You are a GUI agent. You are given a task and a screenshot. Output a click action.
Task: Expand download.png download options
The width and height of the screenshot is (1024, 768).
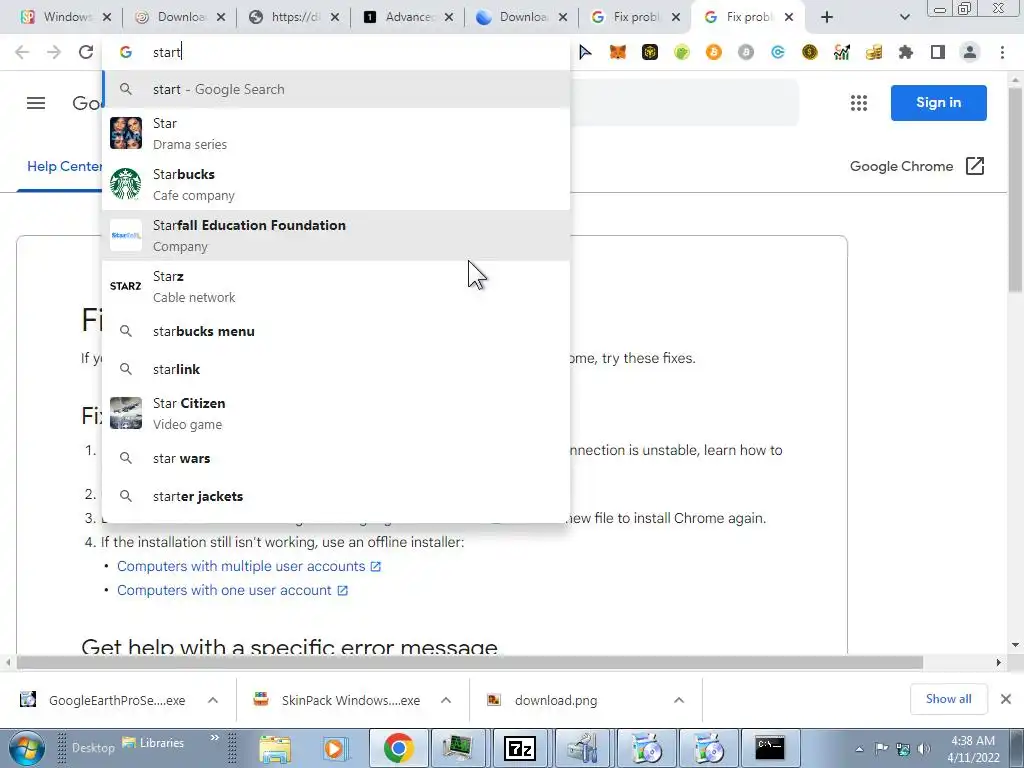coord(679,700)
